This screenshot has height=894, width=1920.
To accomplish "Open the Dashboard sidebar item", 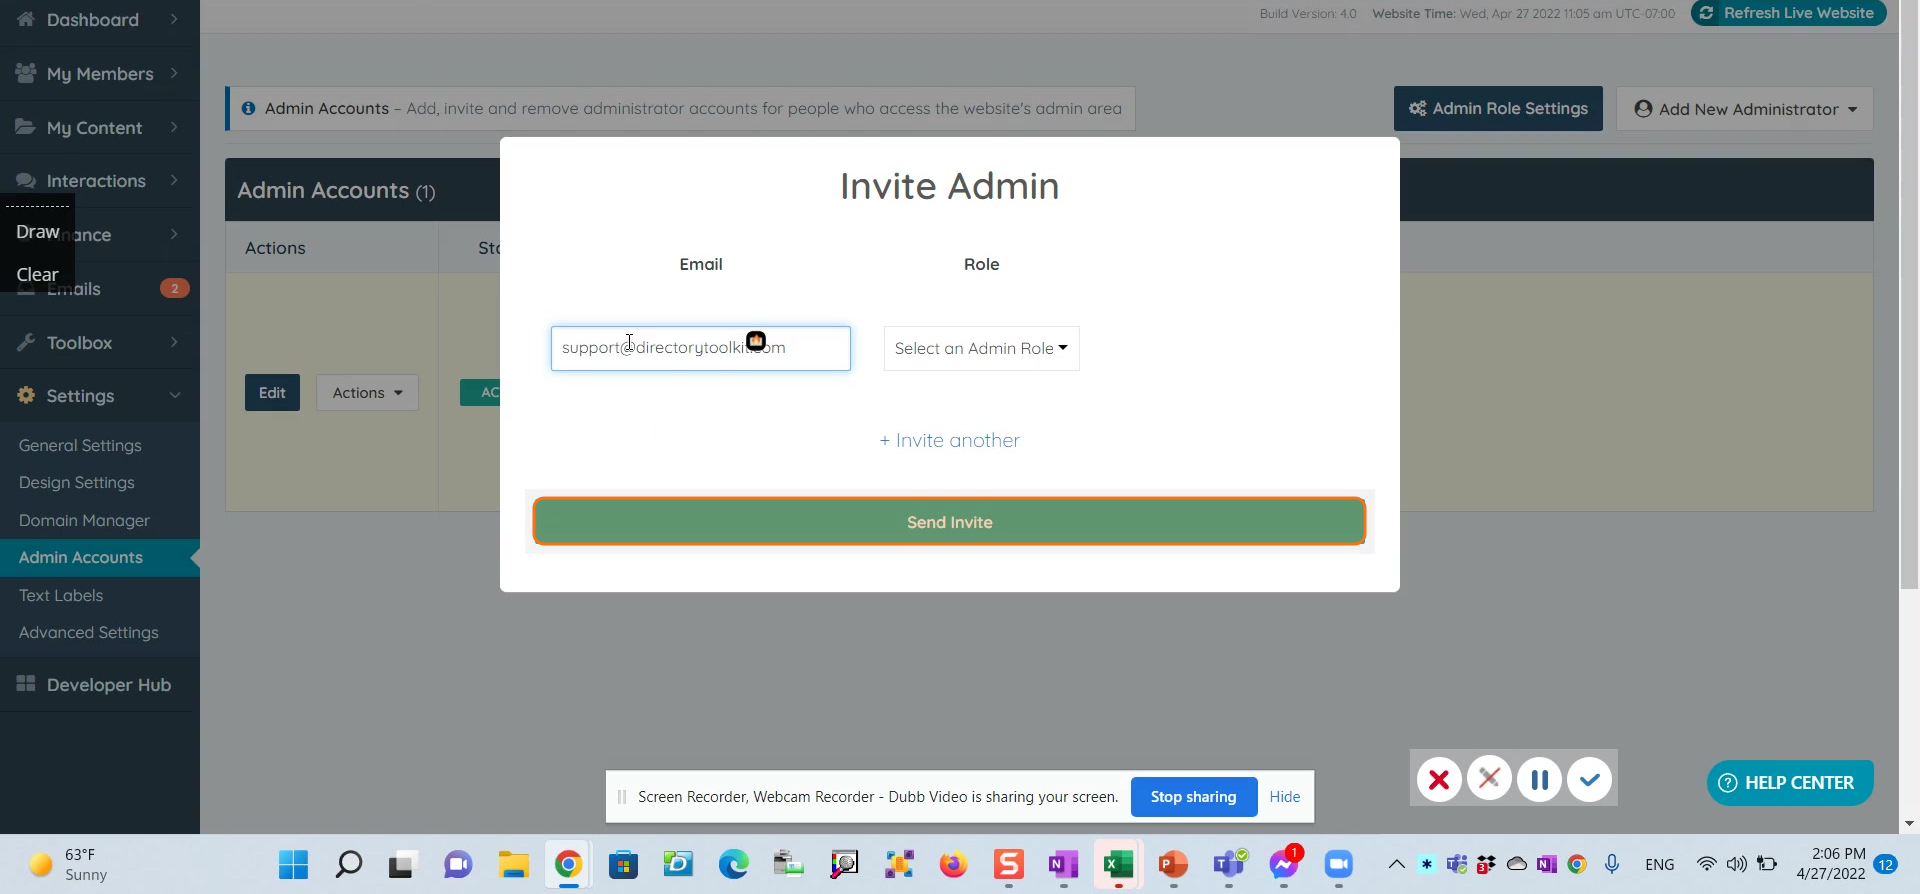I will pyautogui.click(x=100, y=20).
